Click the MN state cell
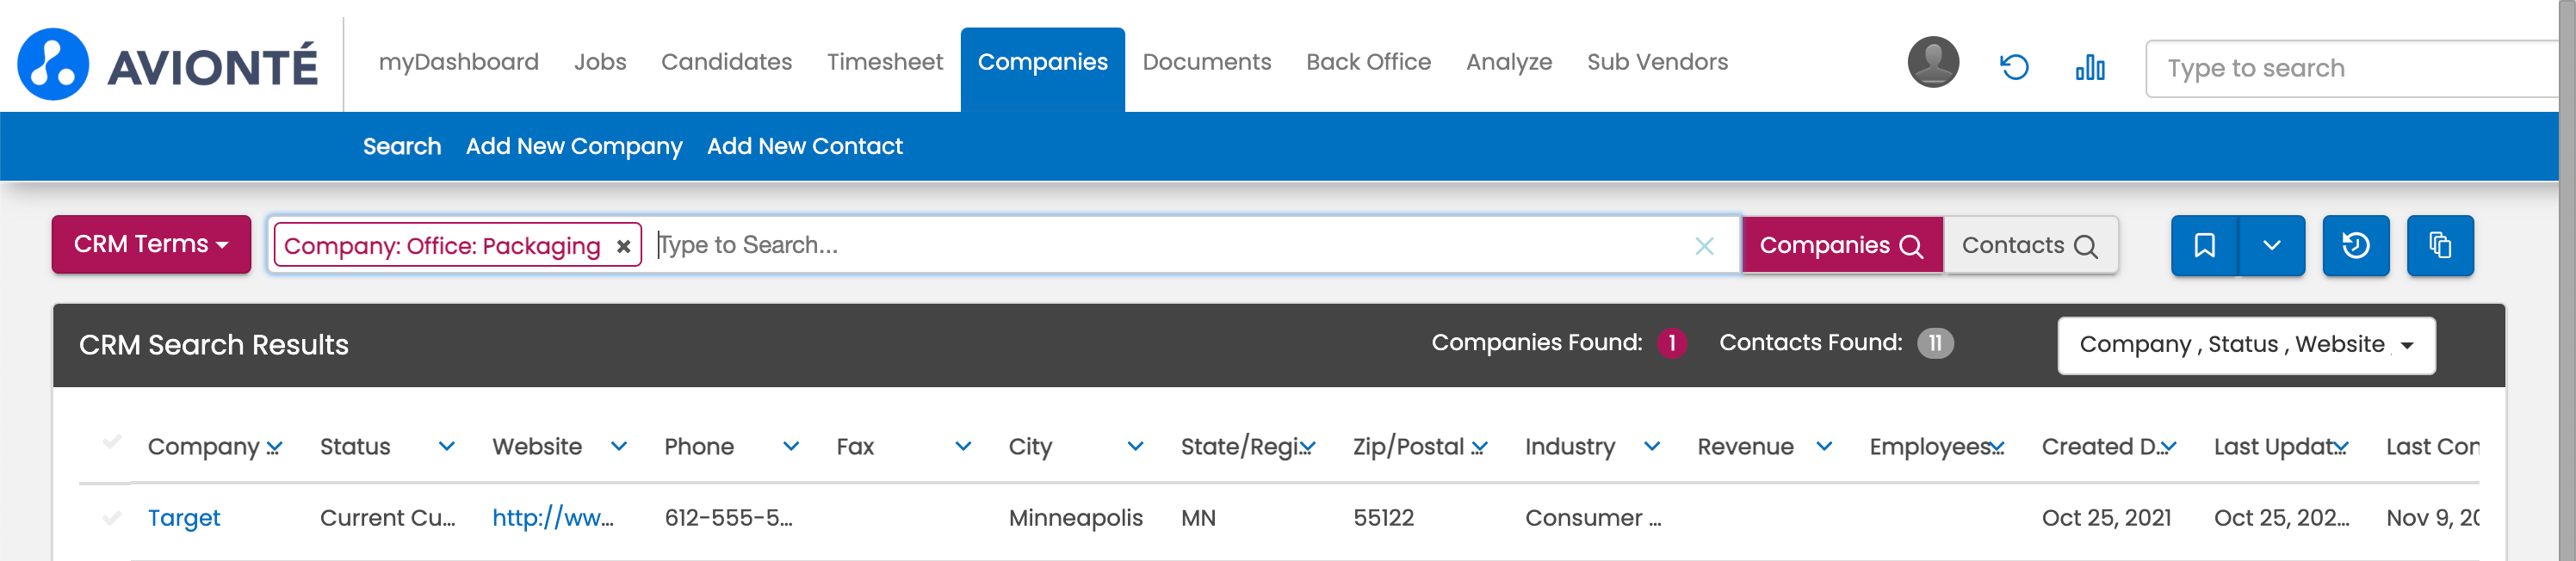 coord(1198,518)
